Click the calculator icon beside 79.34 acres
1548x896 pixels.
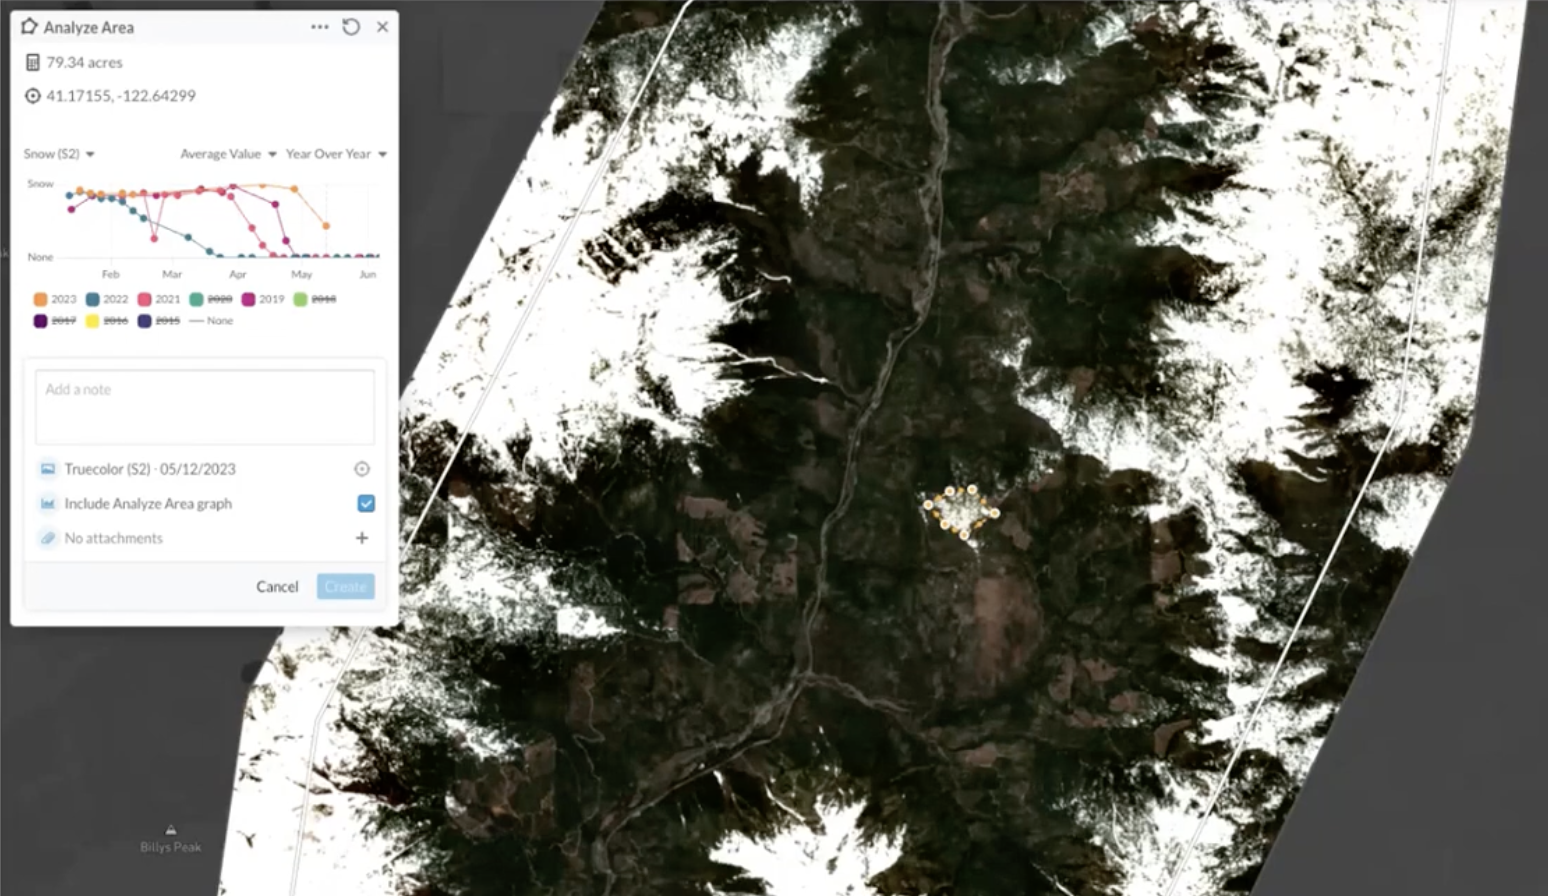click(x=32, y=62)
